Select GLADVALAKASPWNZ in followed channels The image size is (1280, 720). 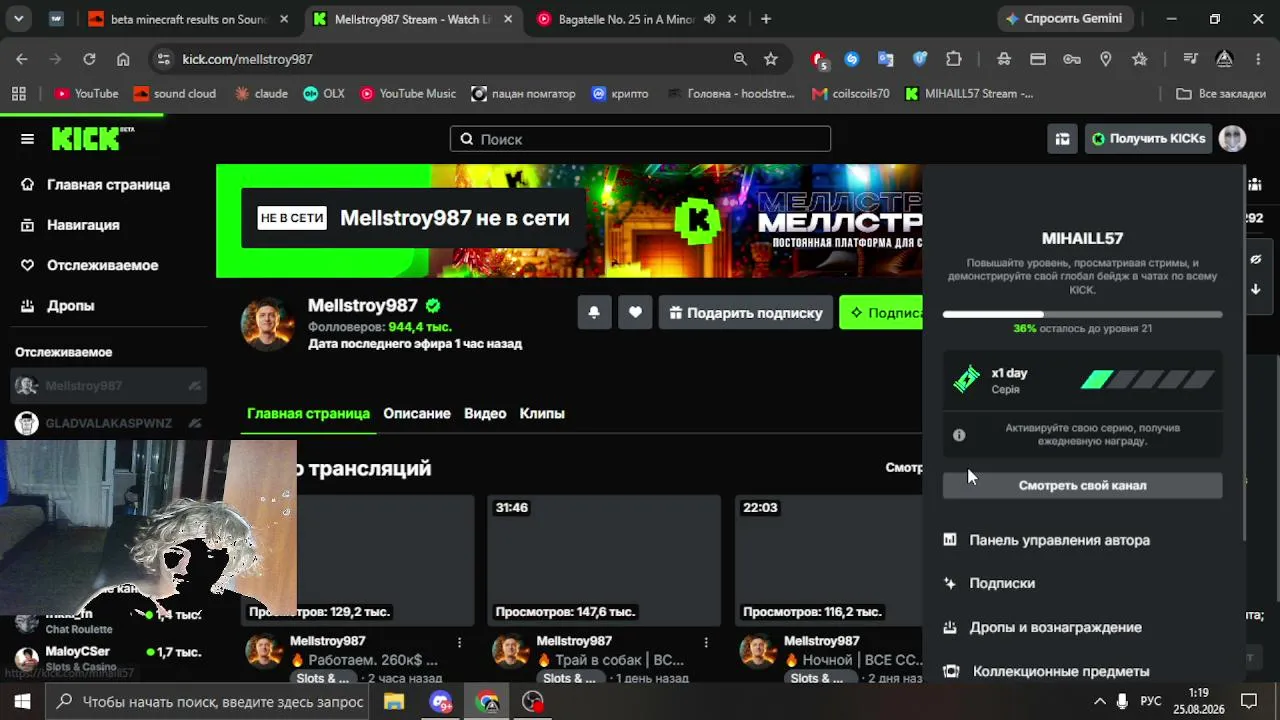pos(107,423)
